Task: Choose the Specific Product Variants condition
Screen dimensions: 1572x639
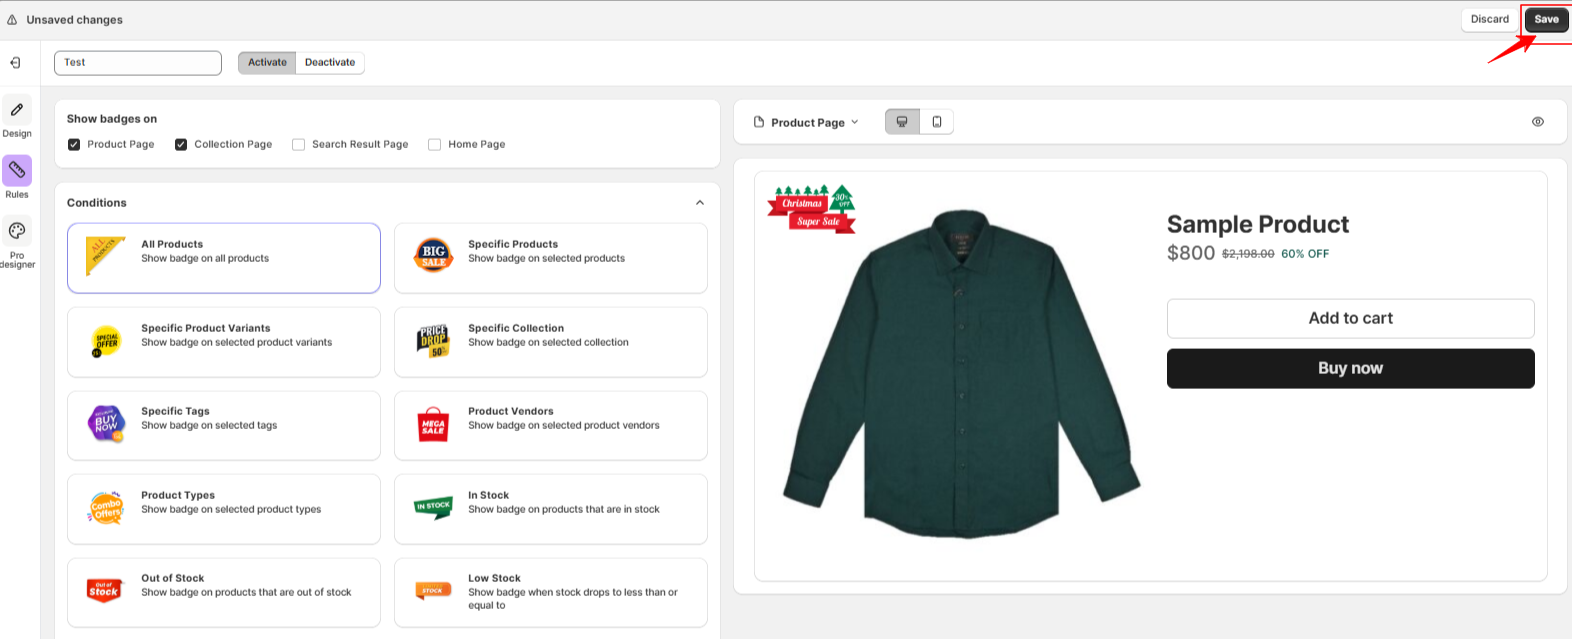Action: pyautogui.click(x=224, y=342)
